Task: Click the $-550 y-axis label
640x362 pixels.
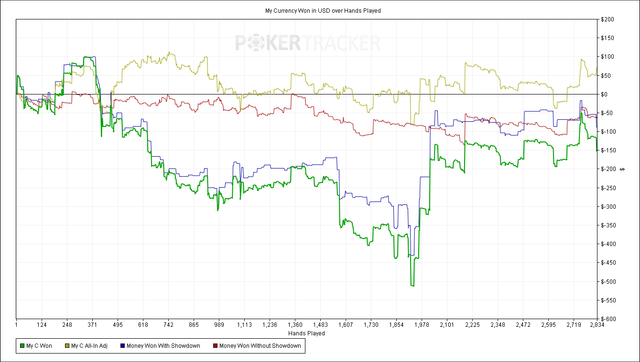Action: (x=608, y=300)
